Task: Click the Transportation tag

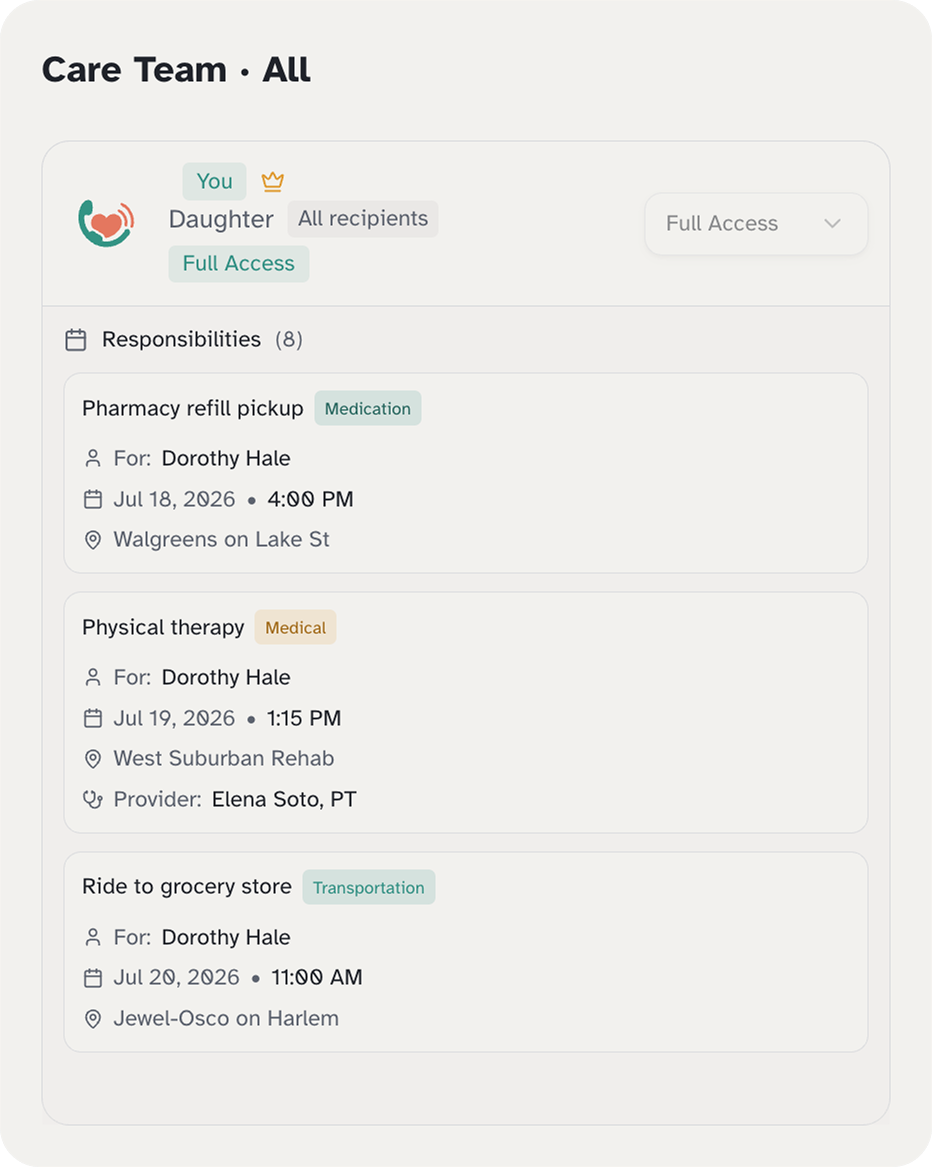Action: click(368, 887)
